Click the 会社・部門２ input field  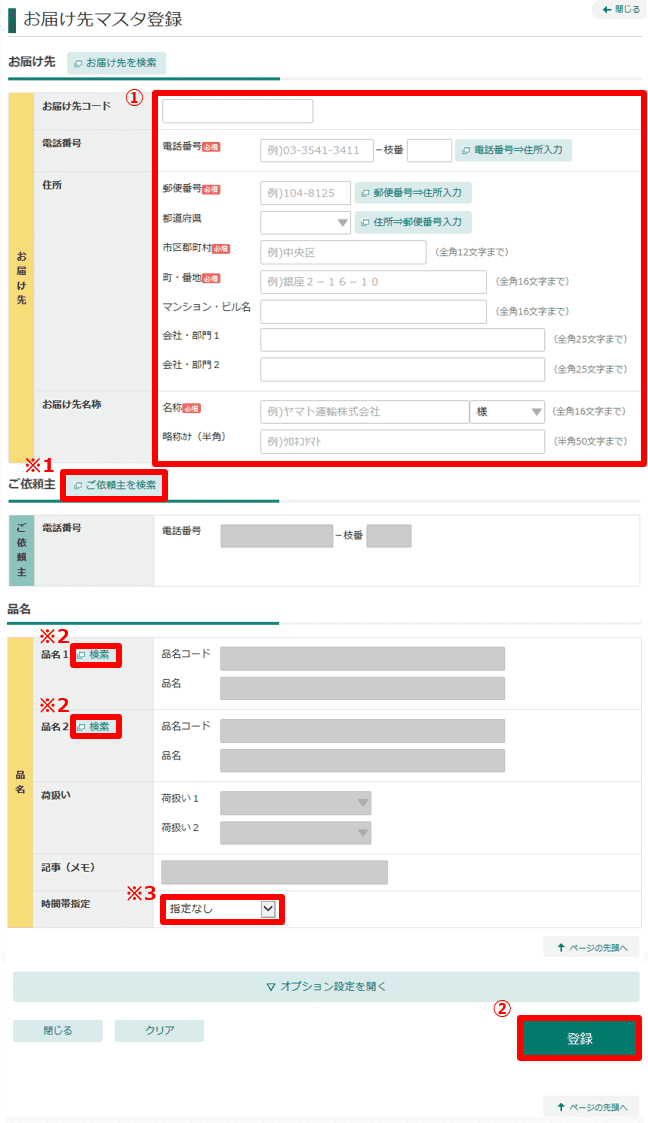402,369
